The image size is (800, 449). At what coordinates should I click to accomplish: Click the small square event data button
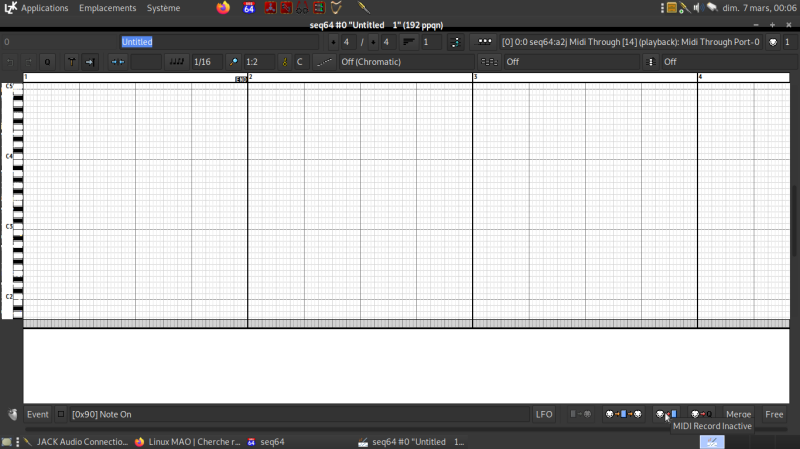[61, 414]
